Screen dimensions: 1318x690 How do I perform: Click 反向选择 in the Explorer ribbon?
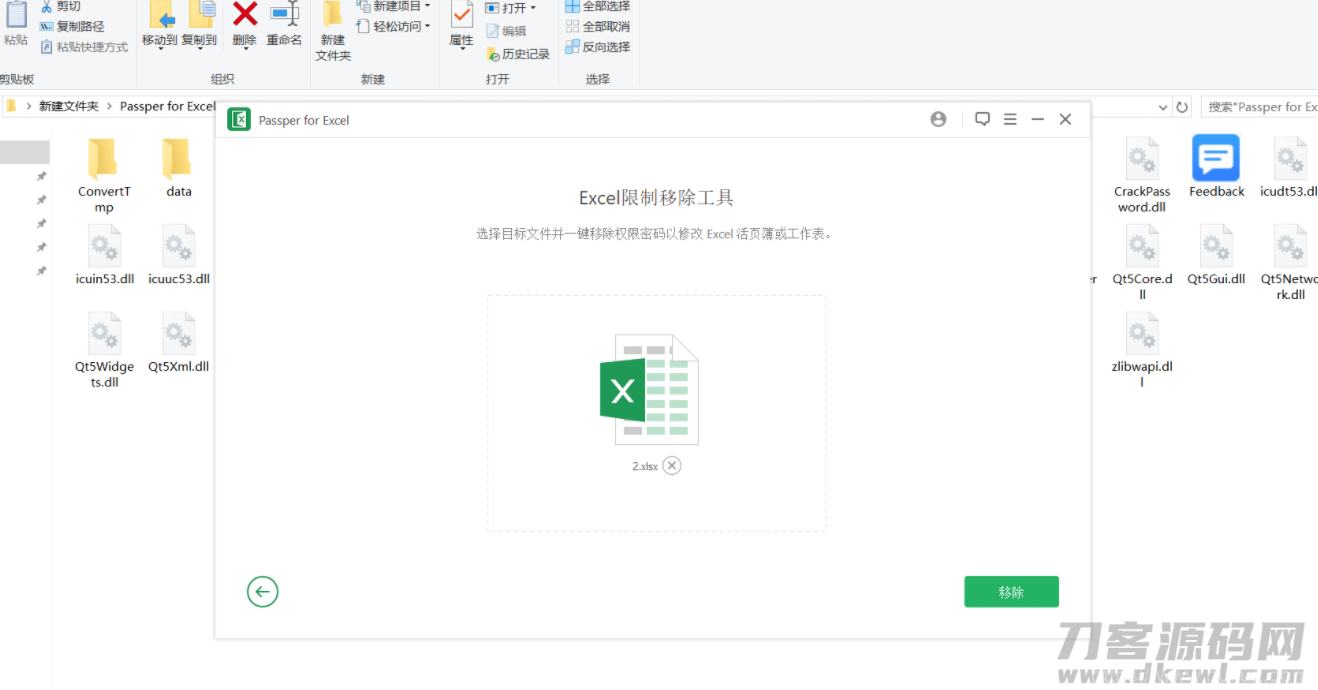click(598, 47)
